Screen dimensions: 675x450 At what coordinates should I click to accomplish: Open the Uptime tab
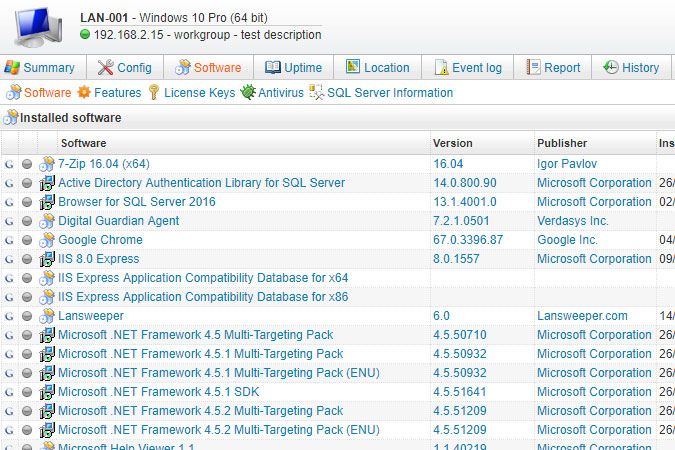pos(293,68)
